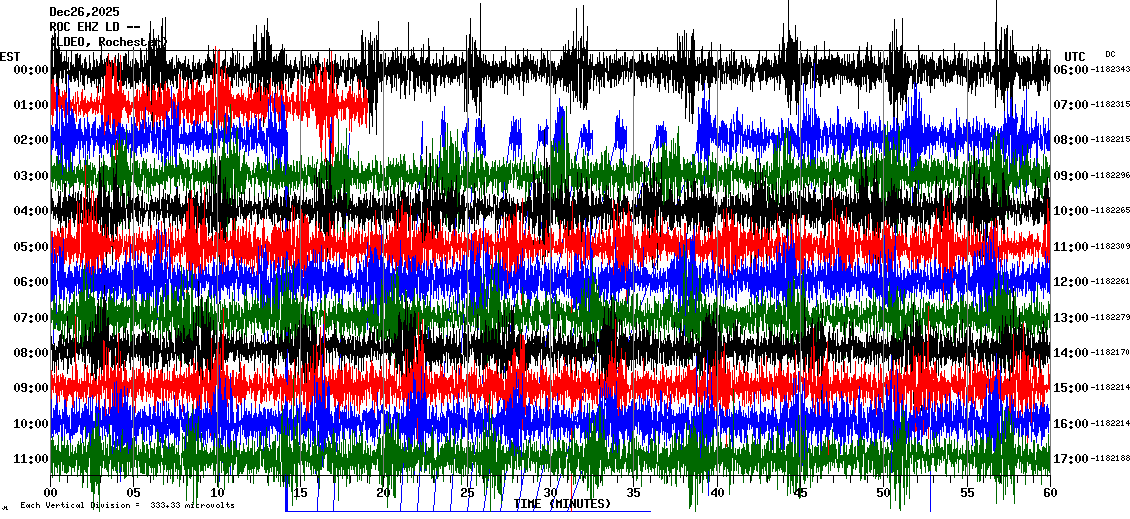Click the 09:00 UTC row label

pos(1072,176)
